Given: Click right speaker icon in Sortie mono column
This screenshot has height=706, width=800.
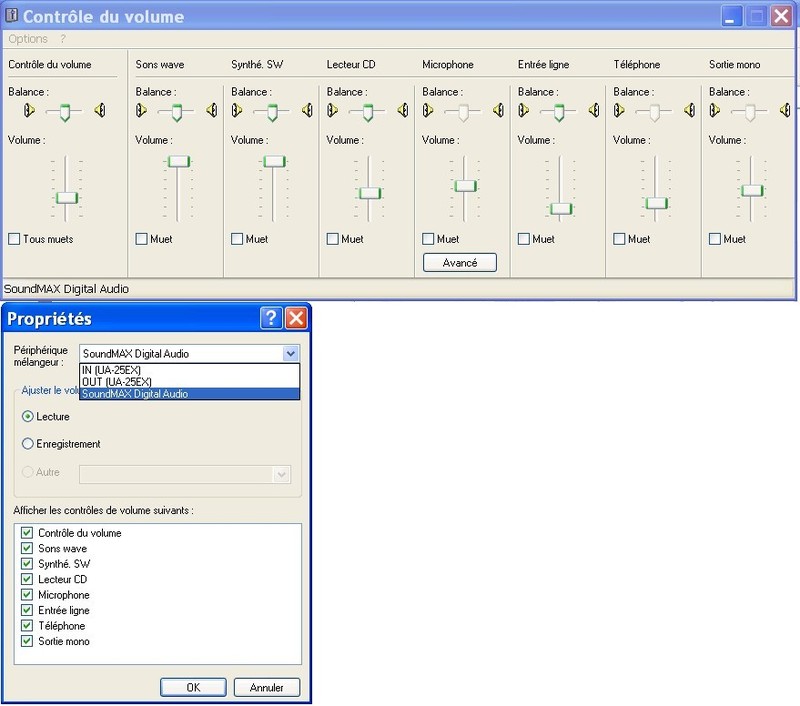Looking at the screenshot, I should point(785,111).
